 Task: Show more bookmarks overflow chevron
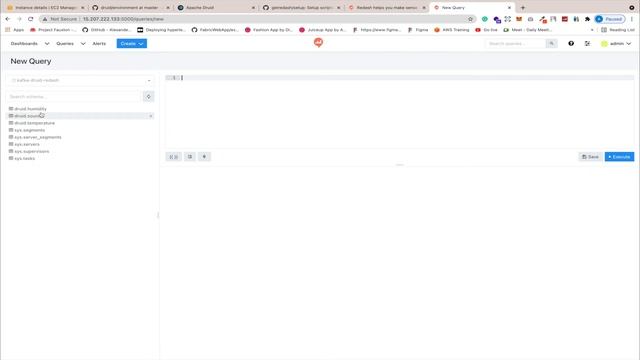tap(592, 30)
